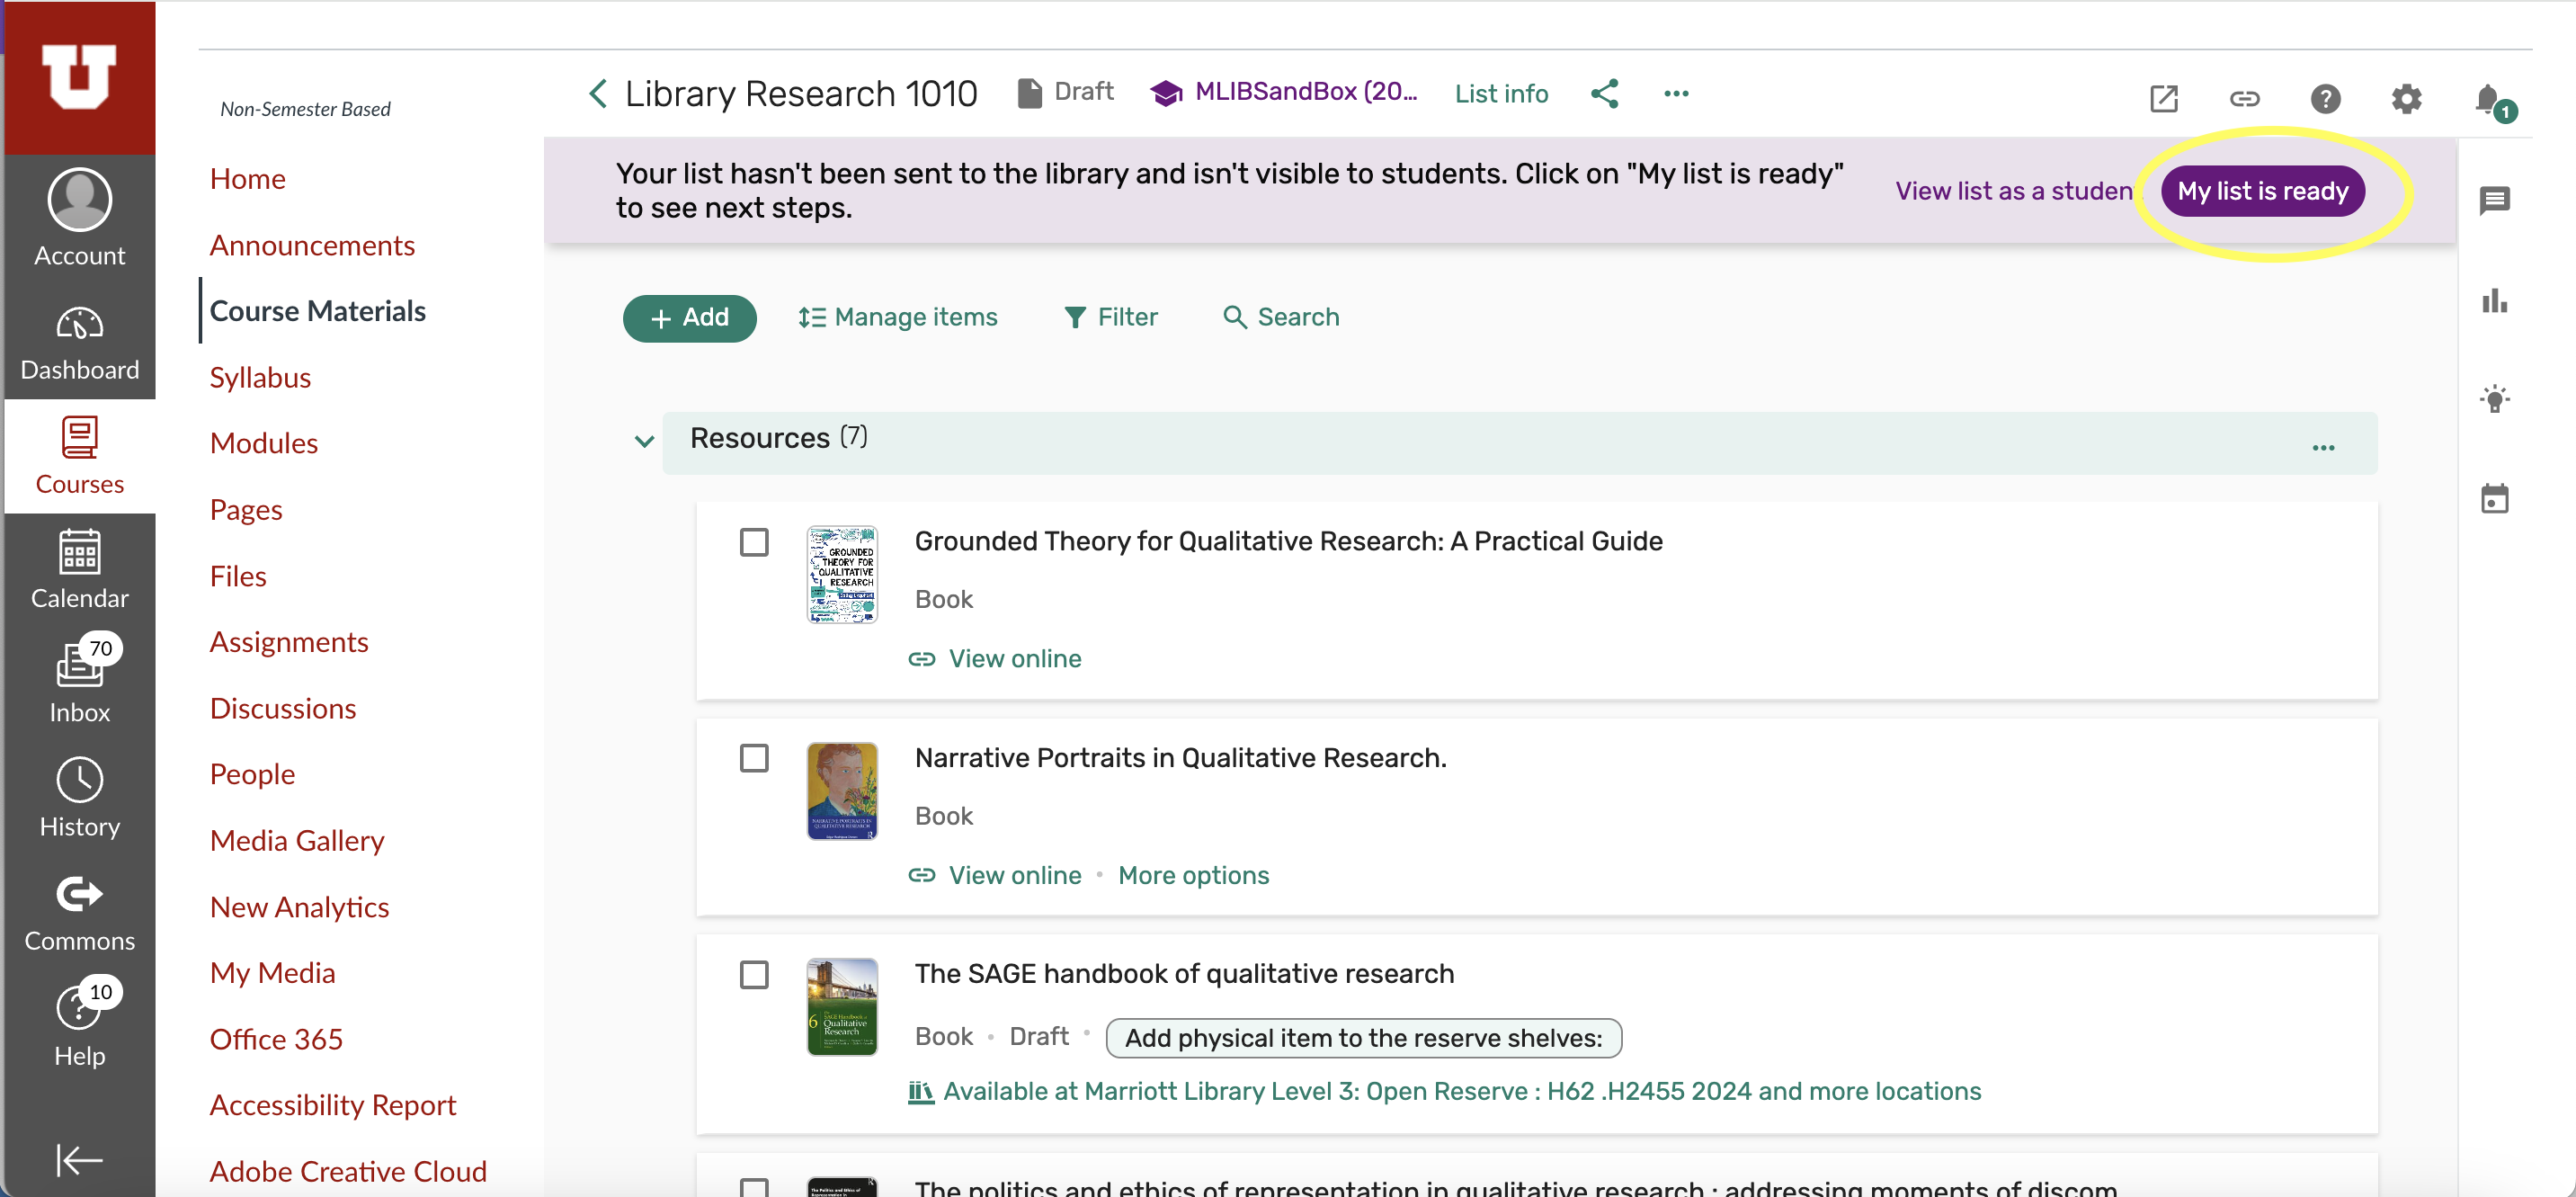Open Assignments in course menu
This screenshot has width=2576, height=1197.
tap(289, 643)
